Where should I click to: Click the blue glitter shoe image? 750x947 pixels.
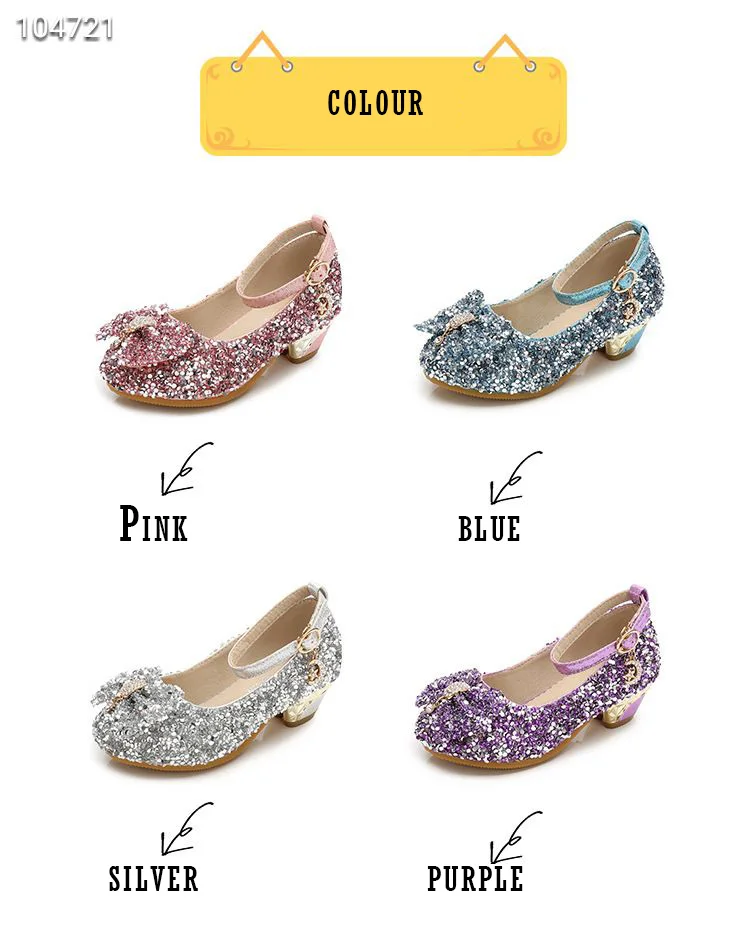click(539, 311)
